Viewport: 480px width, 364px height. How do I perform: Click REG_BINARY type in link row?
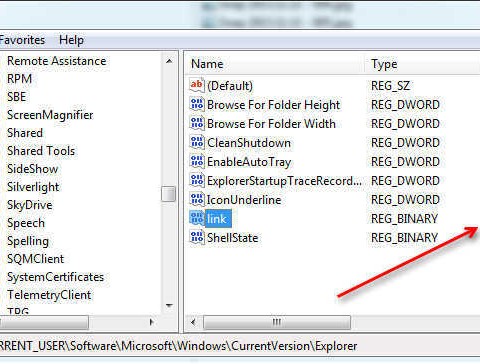pos(404,219)
